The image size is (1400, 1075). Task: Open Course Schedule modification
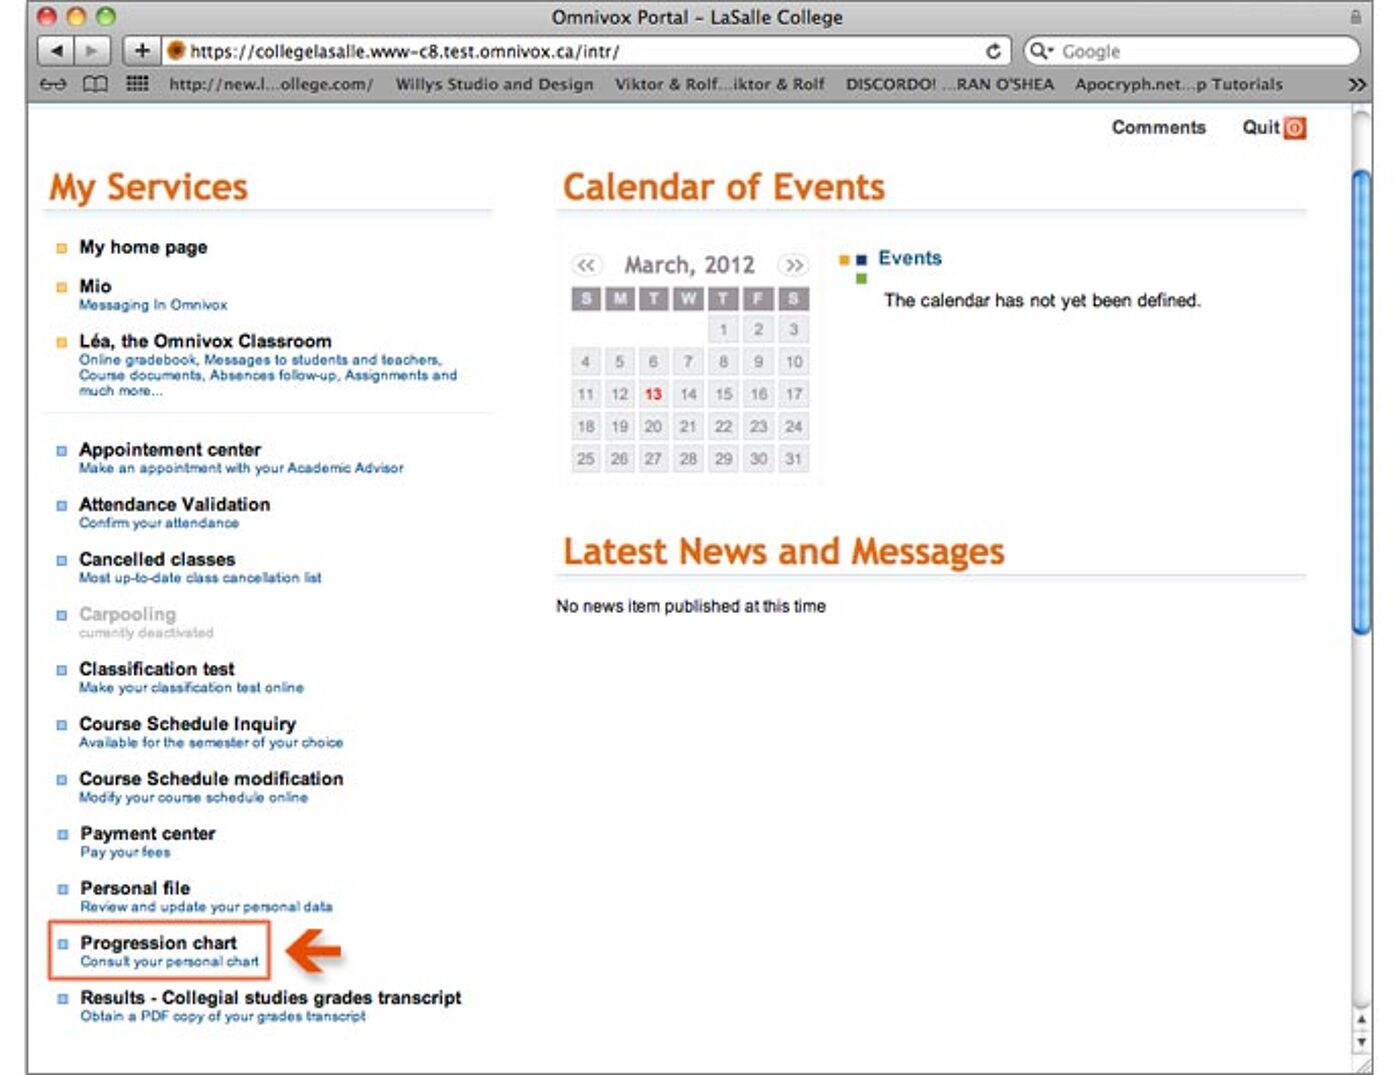point(211,778)
